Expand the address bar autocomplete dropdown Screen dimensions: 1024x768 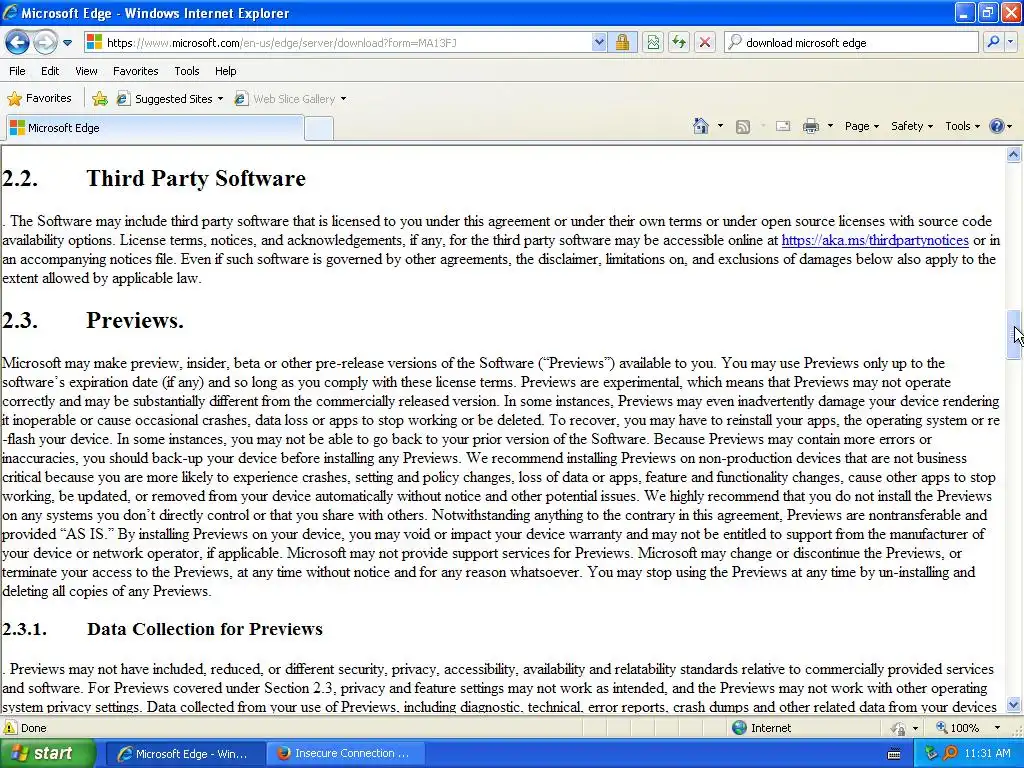tap(599, 43)
